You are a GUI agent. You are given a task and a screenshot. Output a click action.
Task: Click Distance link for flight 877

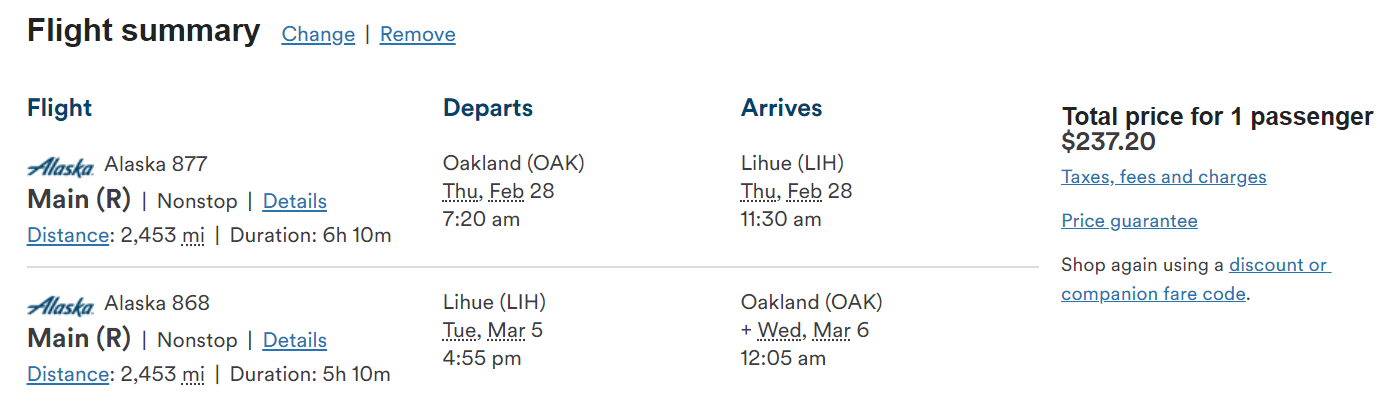67,236
